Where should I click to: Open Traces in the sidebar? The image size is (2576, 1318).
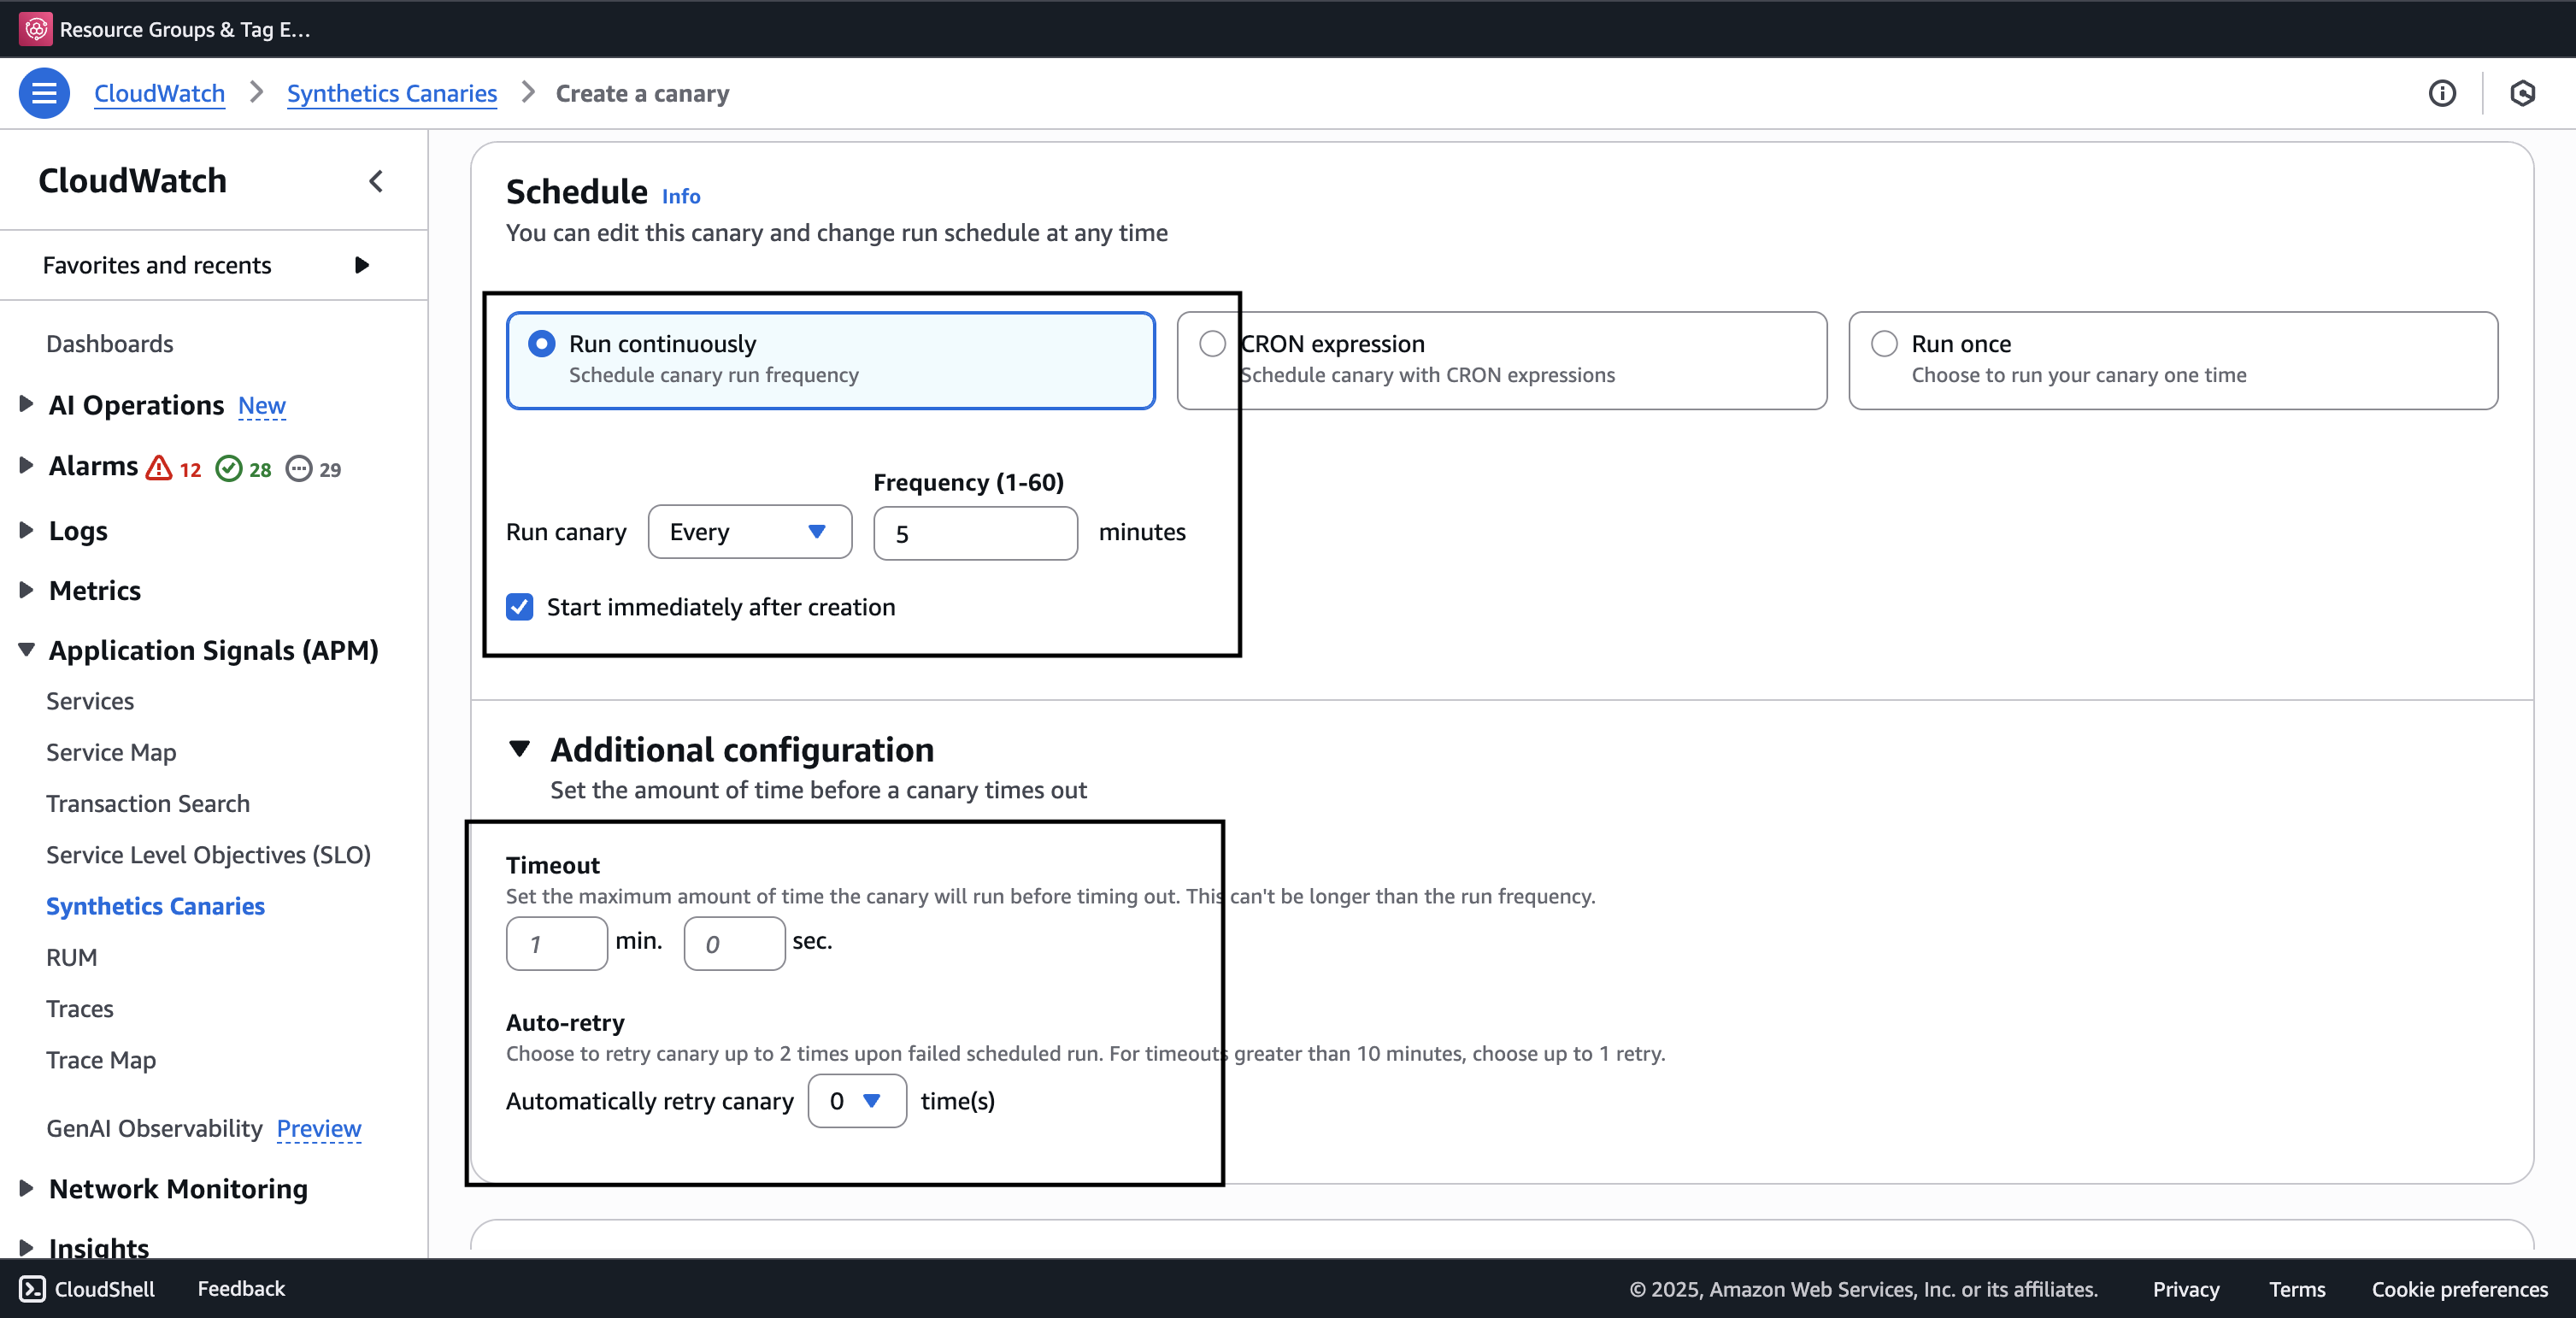tap(80, 1009)
